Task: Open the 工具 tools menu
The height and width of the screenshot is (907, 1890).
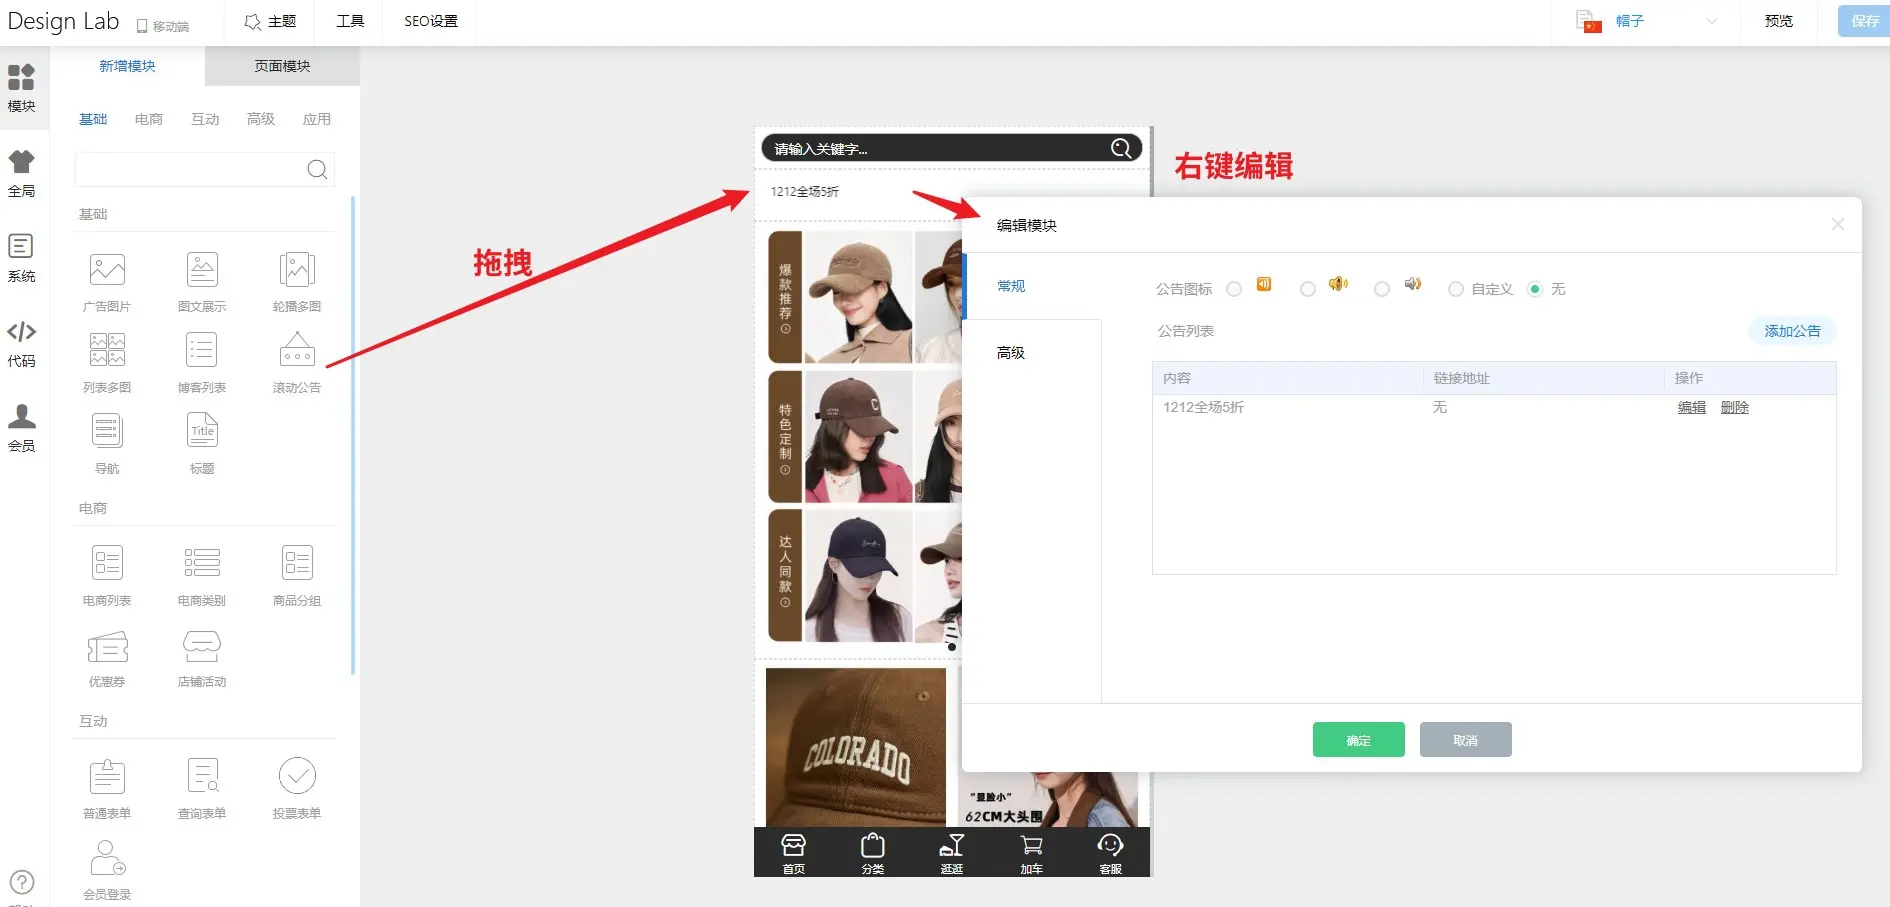Action: [x=350, y=21]
